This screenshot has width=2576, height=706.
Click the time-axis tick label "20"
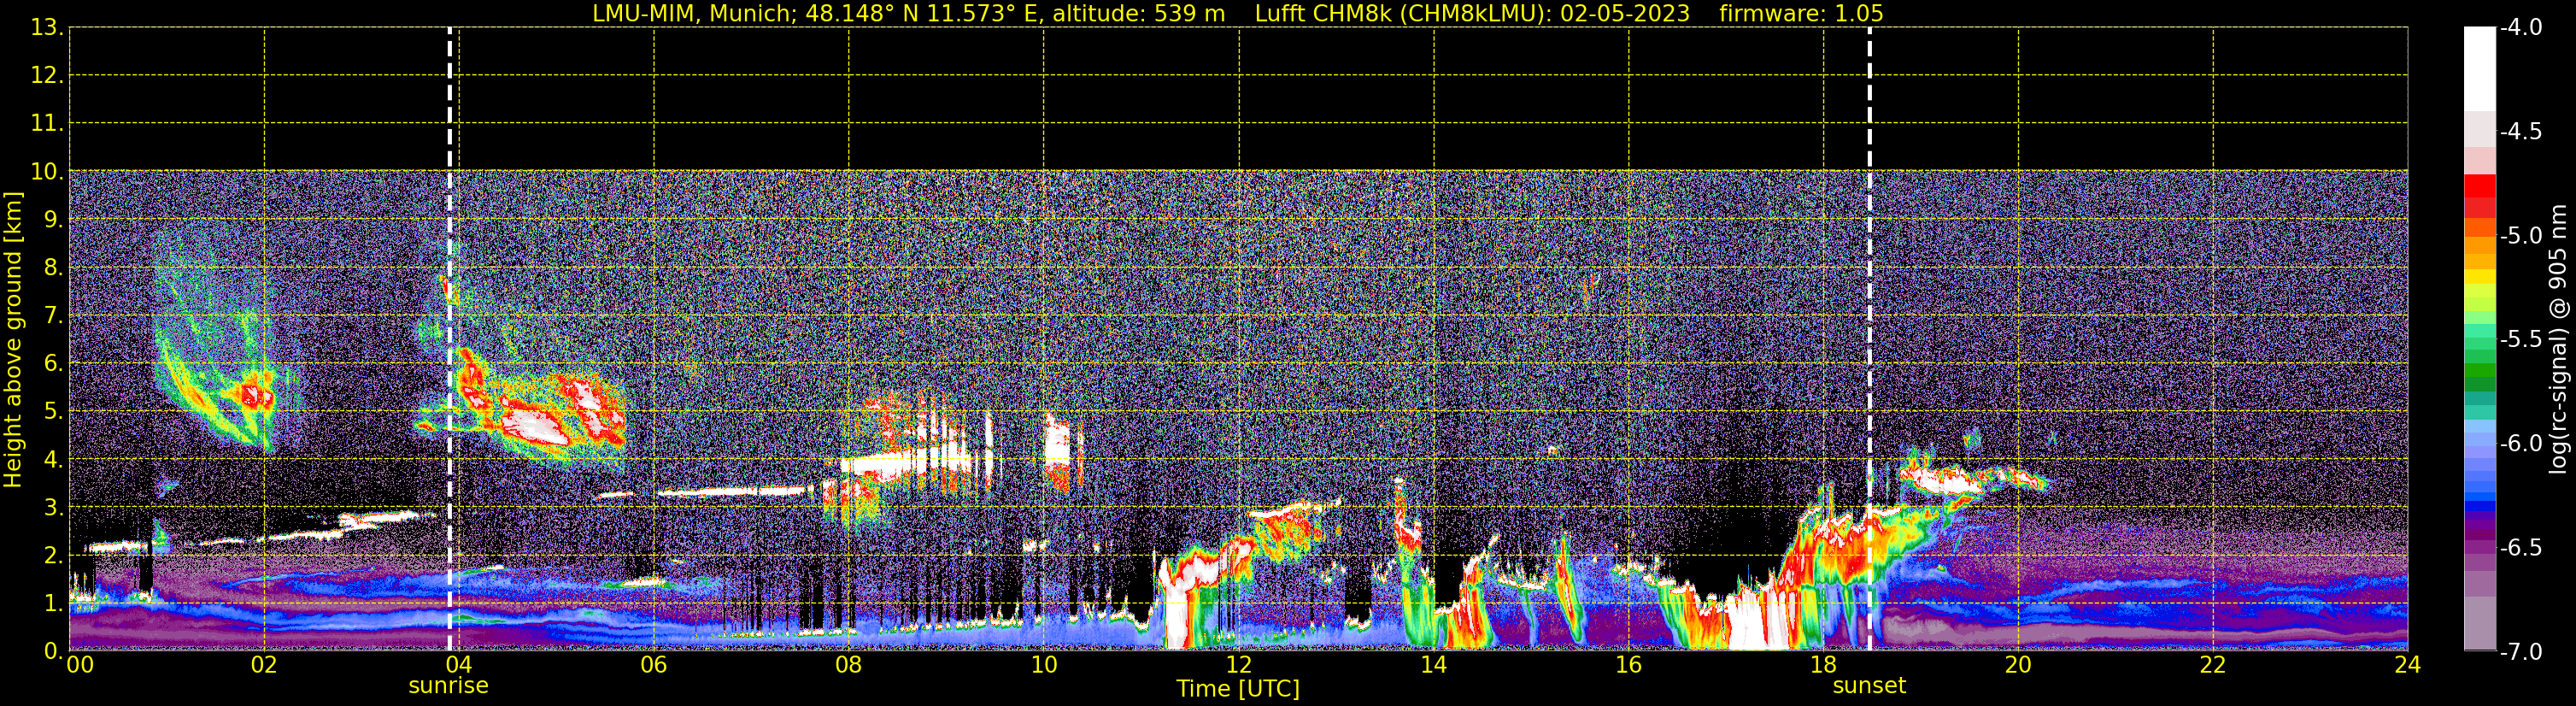[2018, 666]
